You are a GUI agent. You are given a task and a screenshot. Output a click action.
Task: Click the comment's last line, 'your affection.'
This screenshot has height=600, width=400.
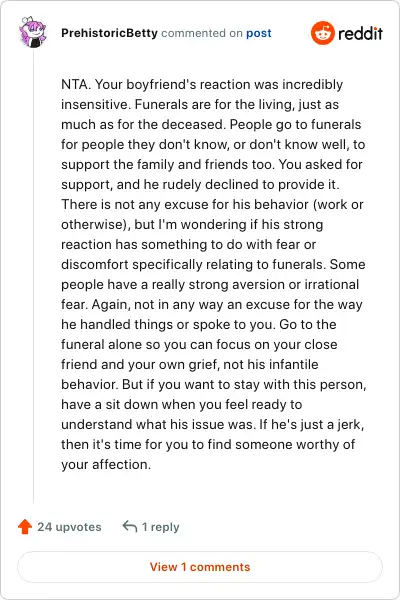[106, 465]
